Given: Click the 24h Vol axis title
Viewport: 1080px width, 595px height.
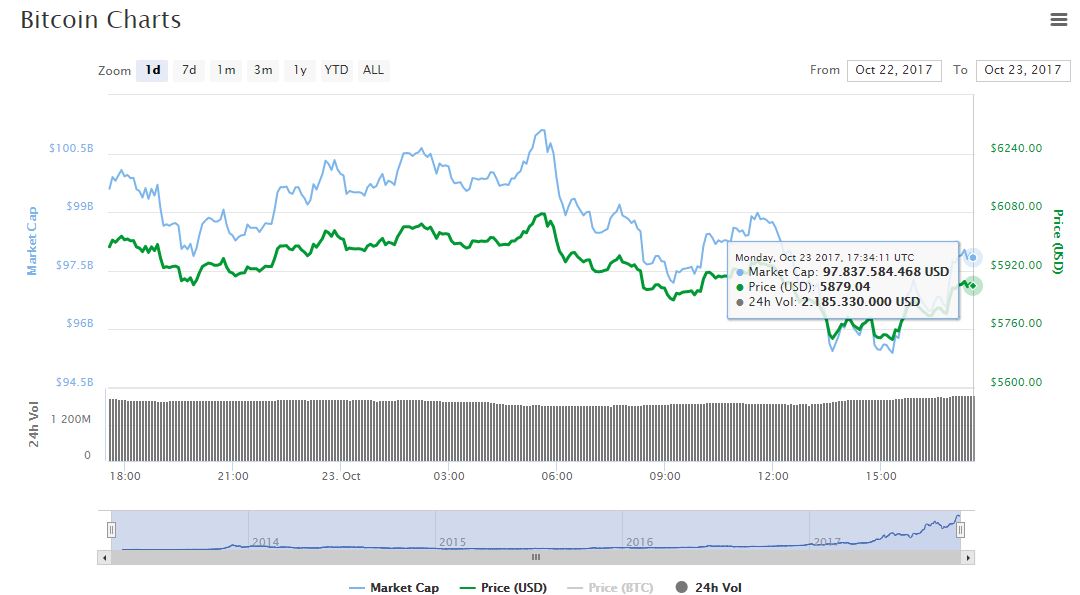Looking at the screenshot, I should [33, 424].
